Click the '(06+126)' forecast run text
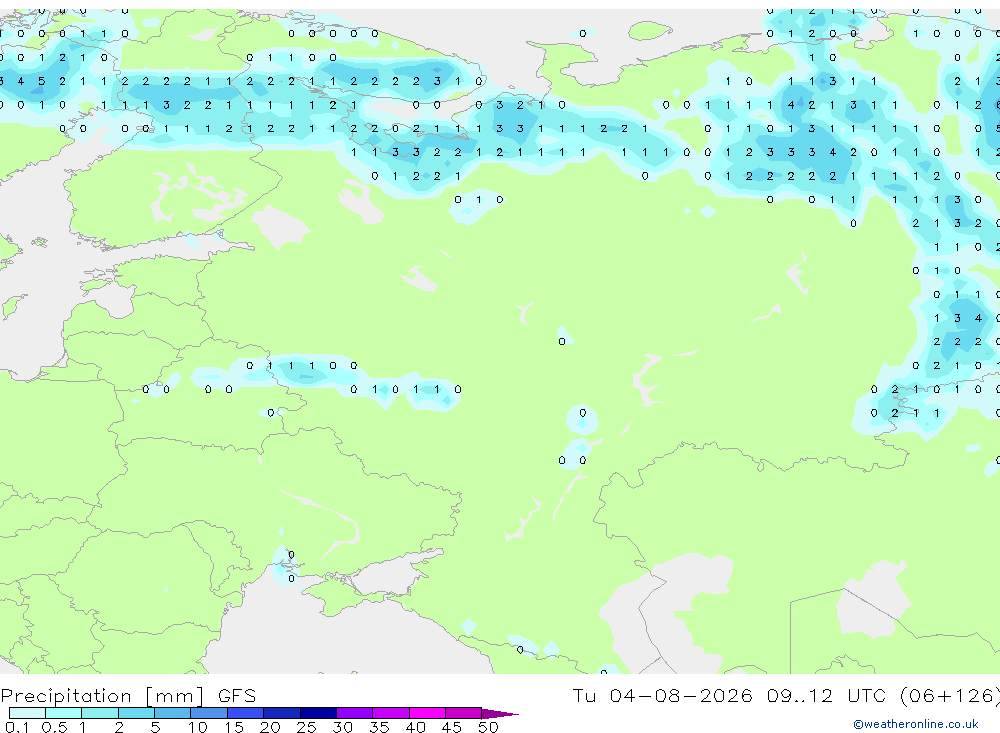This screenshot has width=1000, height=733. click(949, 695)
